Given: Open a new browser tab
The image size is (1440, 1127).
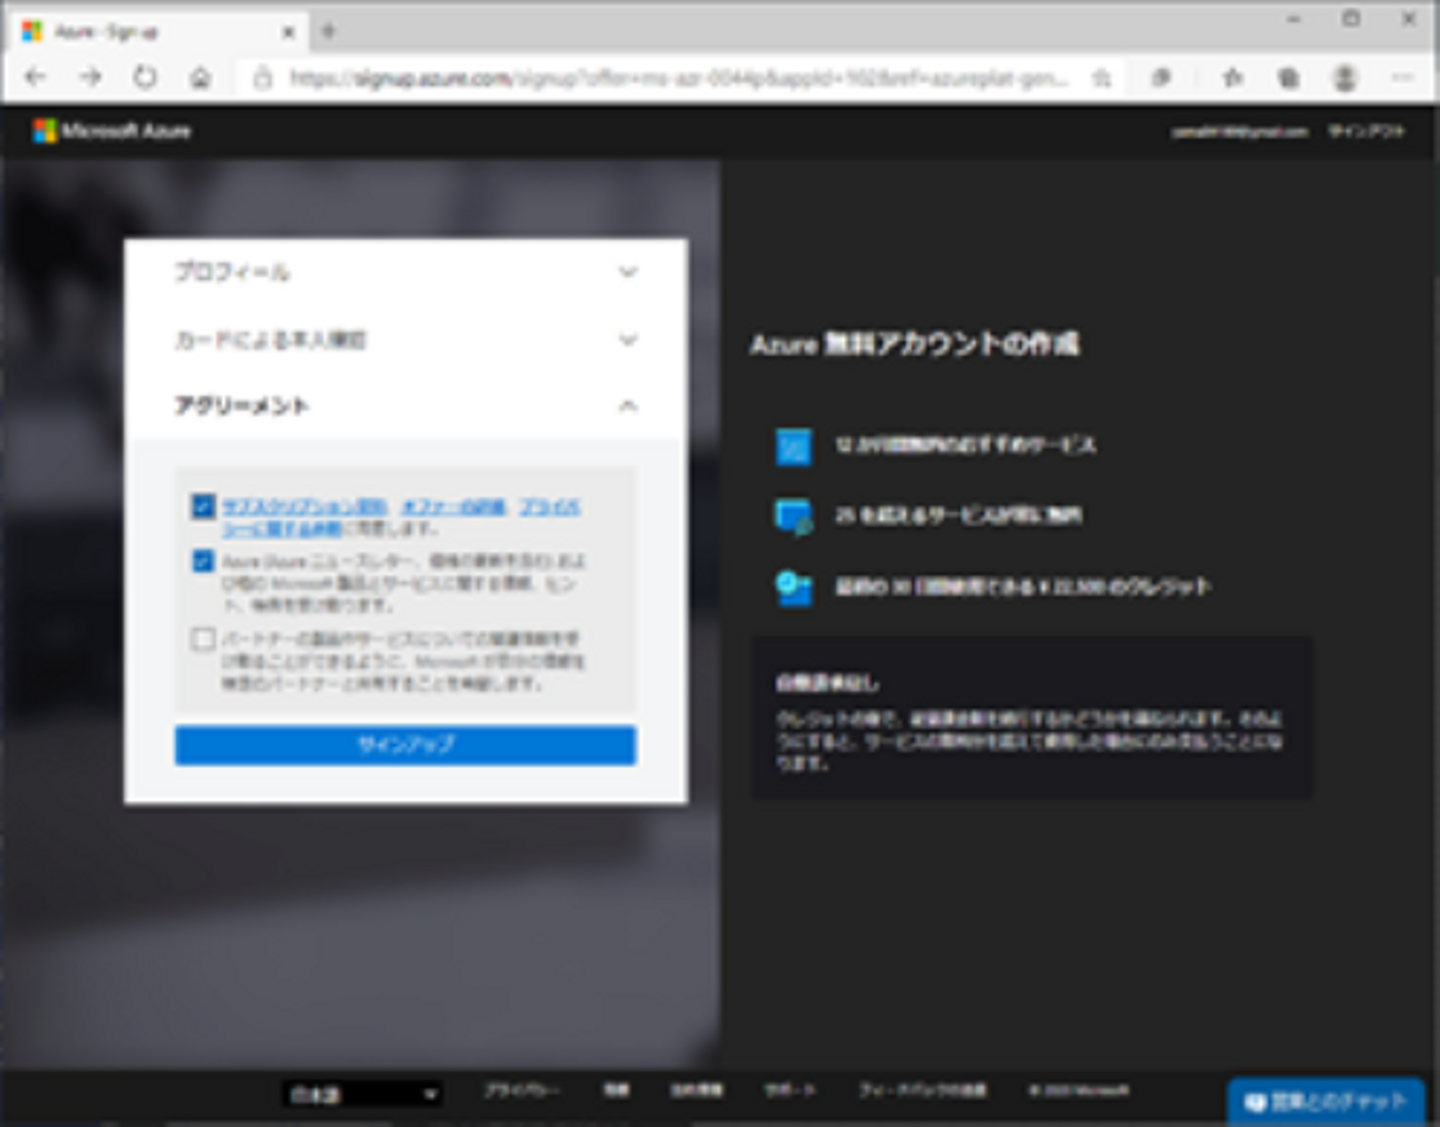Looking at the screenshot, I should (328, 32).
